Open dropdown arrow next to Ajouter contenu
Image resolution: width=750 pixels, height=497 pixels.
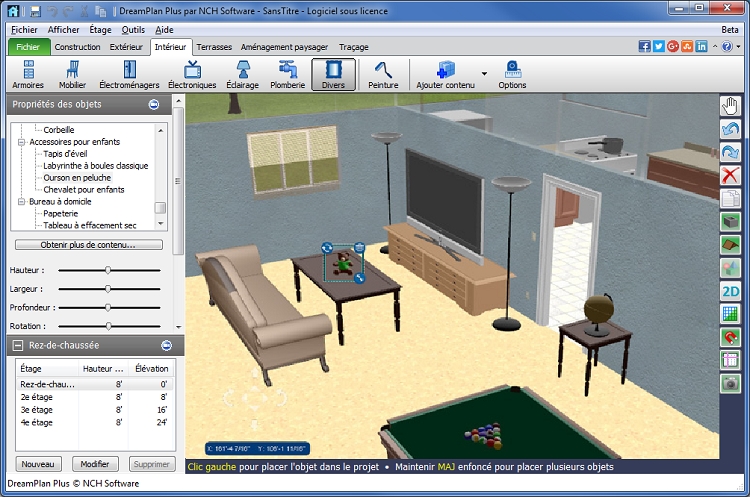pos(484,74)
